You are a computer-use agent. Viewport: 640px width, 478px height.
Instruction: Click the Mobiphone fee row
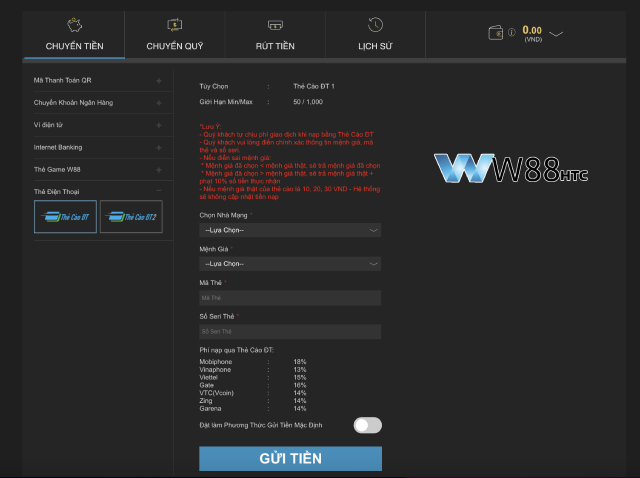tap(253, 362)
